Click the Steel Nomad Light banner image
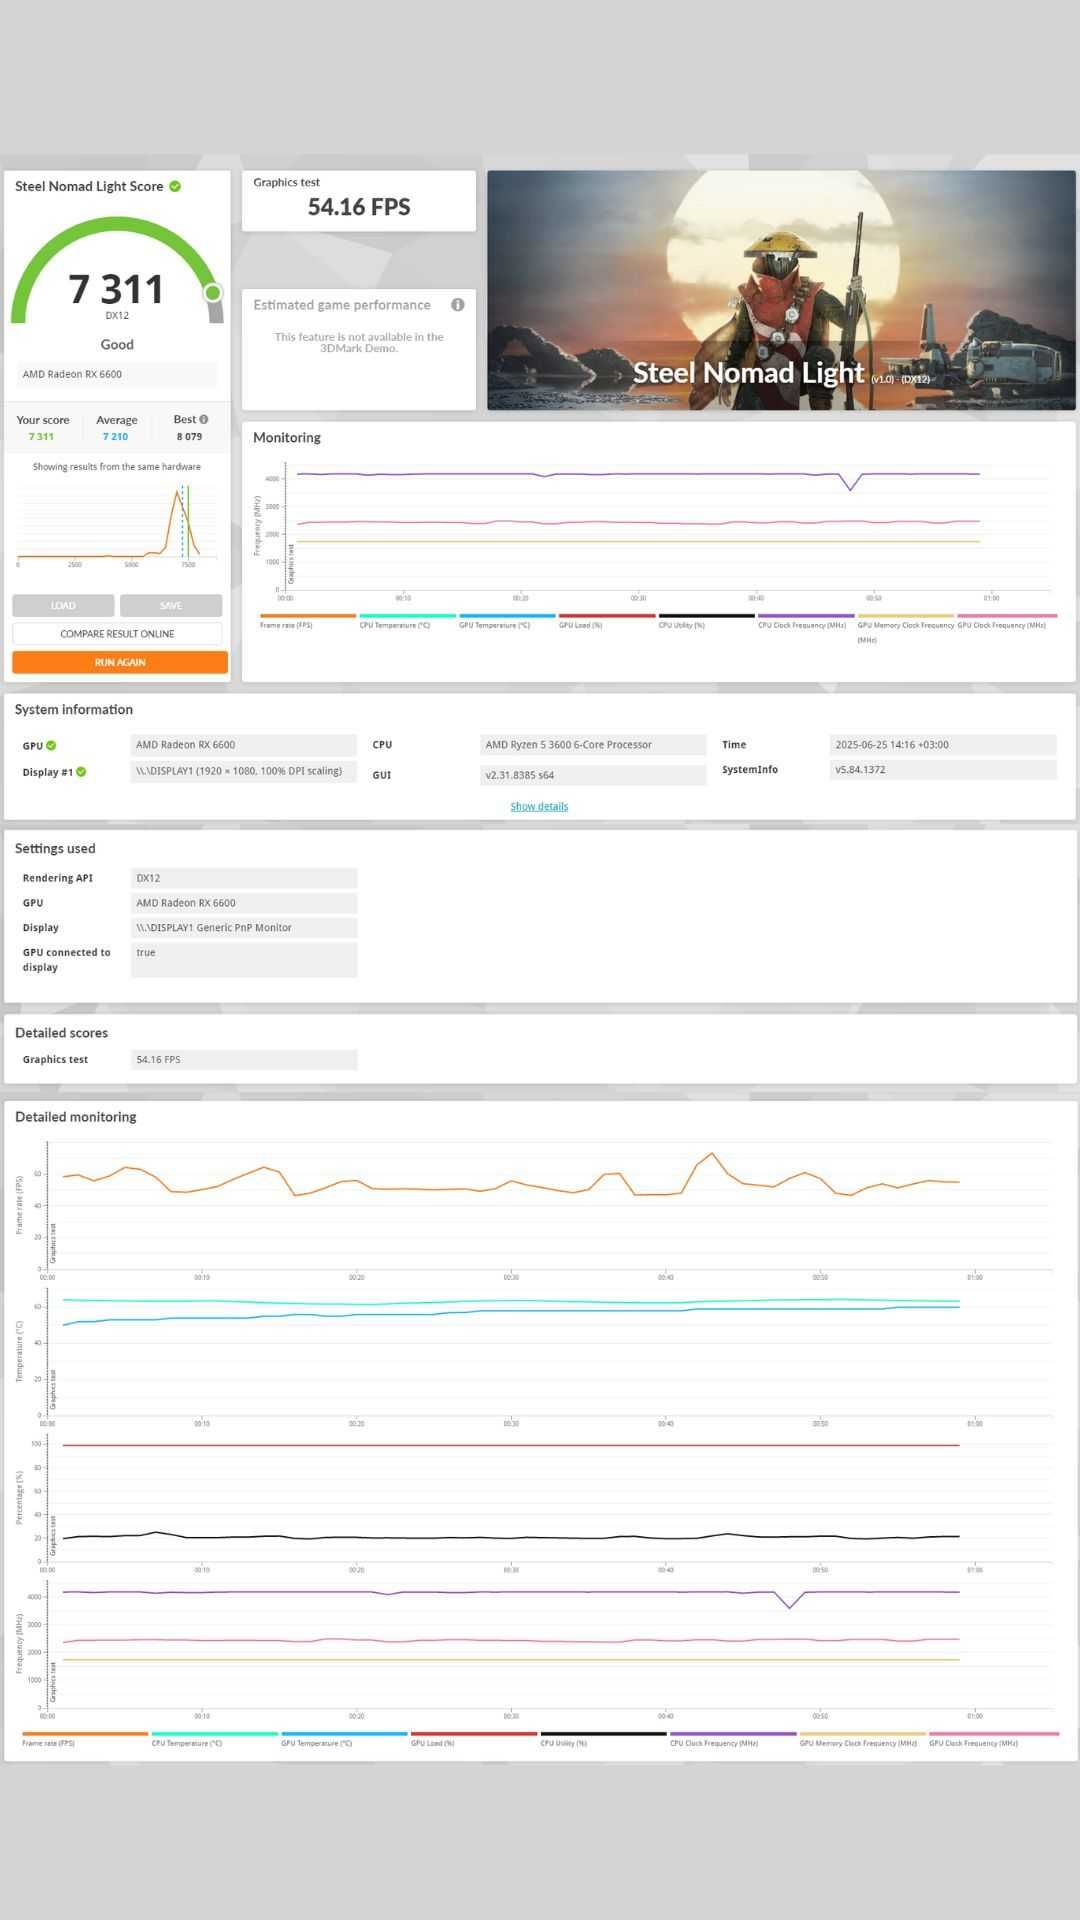 tap(781, 290)
